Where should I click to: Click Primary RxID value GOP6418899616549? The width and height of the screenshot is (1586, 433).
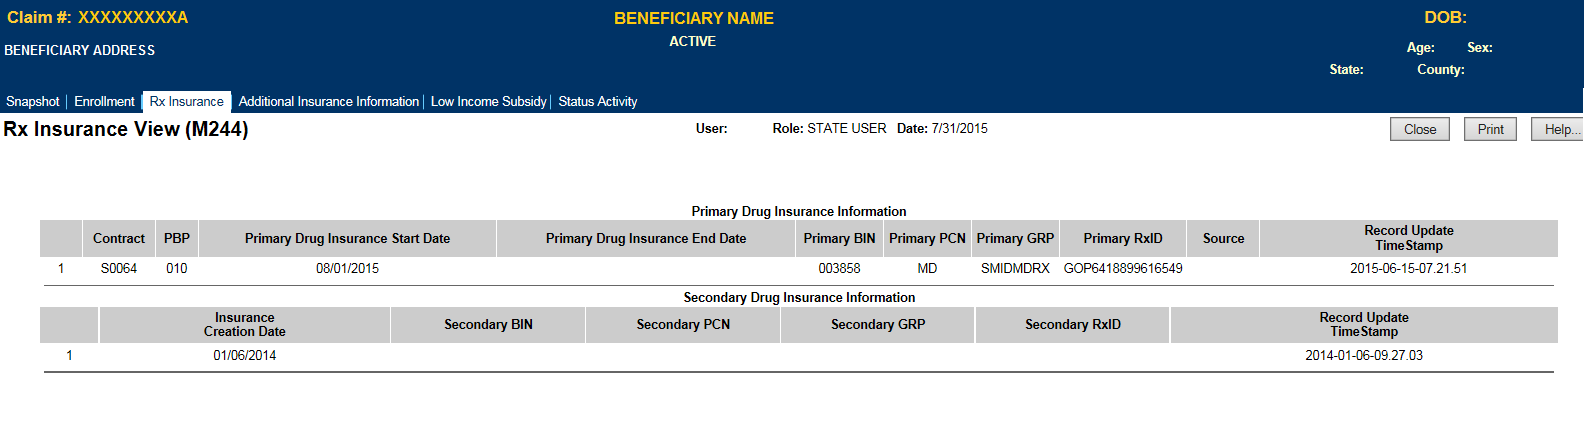click(1123, 268)
